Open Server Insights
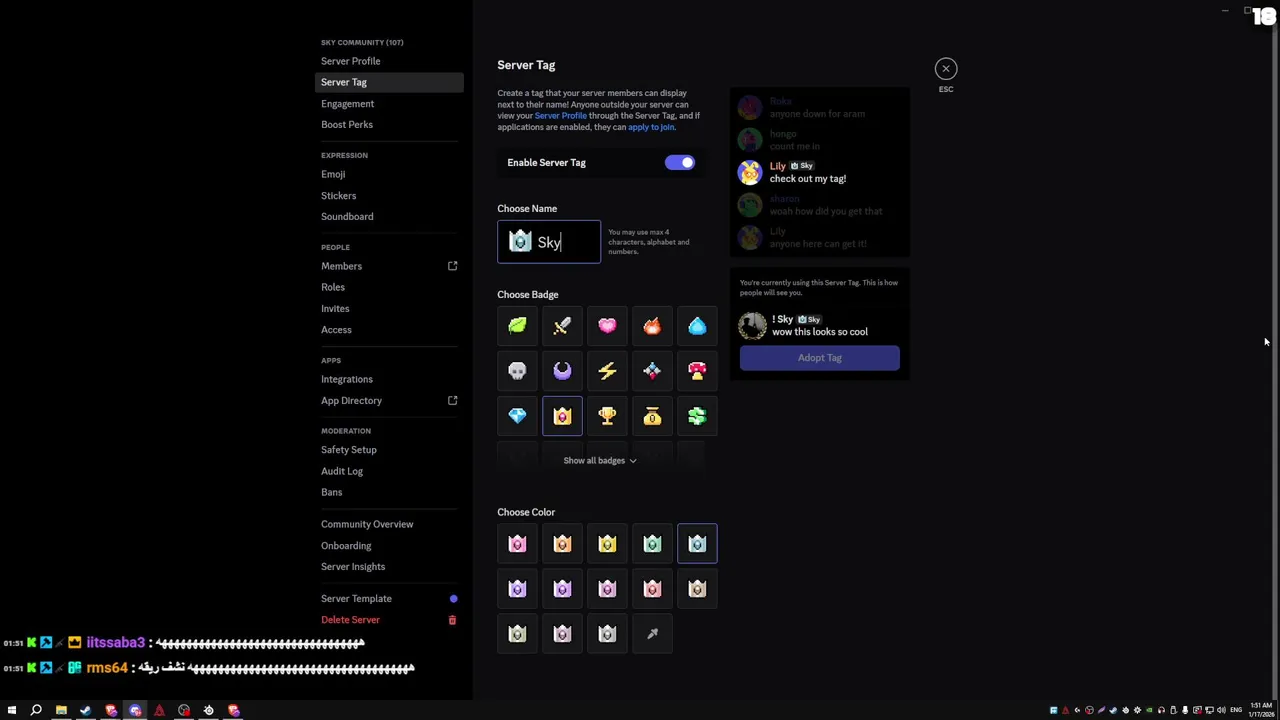 [x=389, y=567]
